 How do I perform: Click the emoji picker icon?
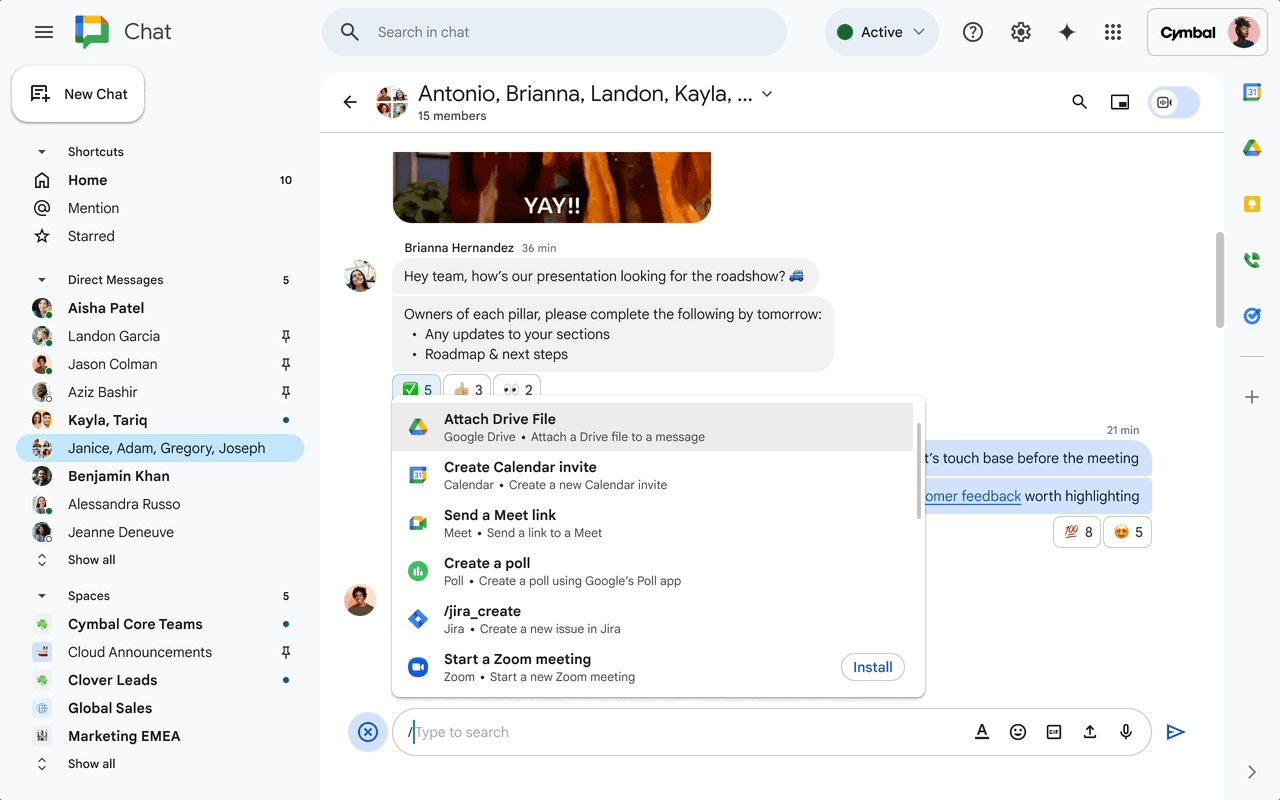[x=1018, y=732]
